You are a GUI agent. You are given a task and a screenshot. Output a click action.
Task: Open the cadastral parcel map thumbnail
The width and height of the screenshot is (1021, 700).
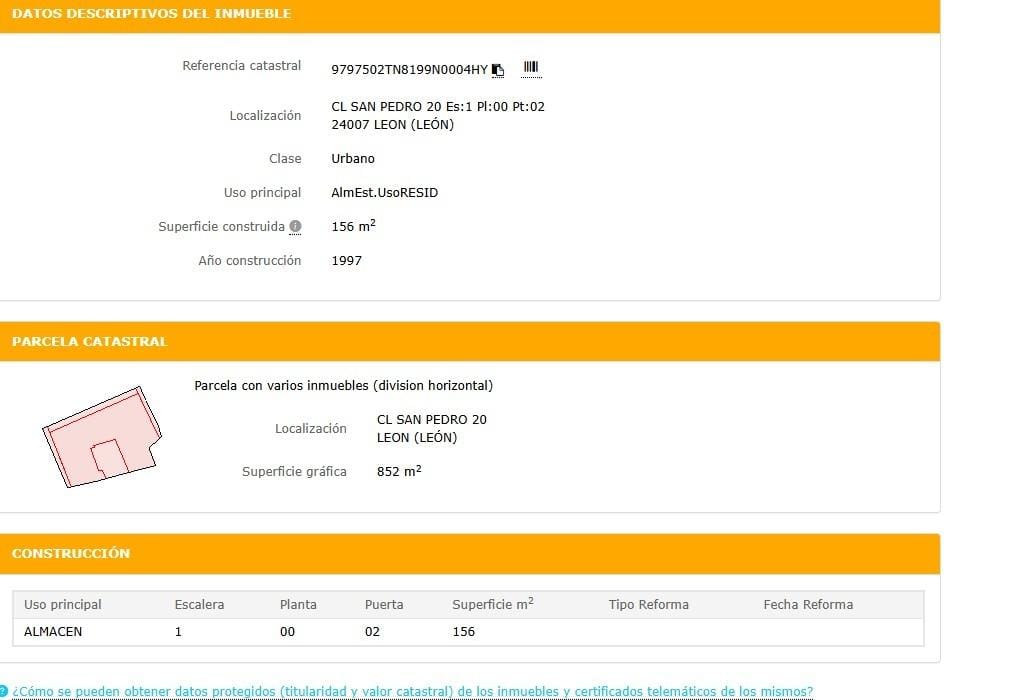102,437
